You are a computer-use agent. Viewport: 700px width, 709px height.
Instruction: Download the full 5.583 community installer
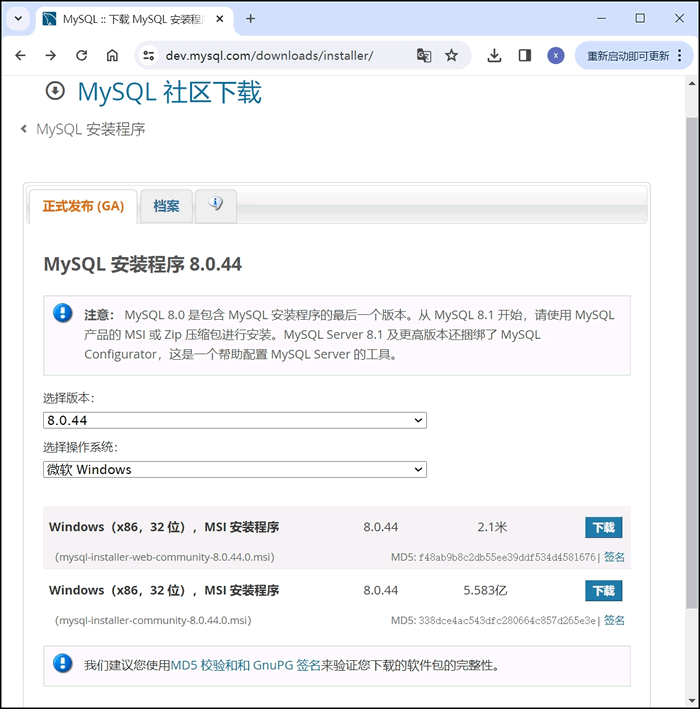pyautogui.click(x=603, y=591)
